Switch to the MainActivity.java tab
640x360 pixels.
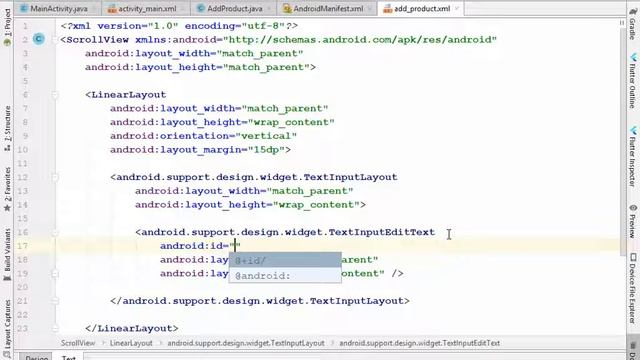(x=58, y=8)
